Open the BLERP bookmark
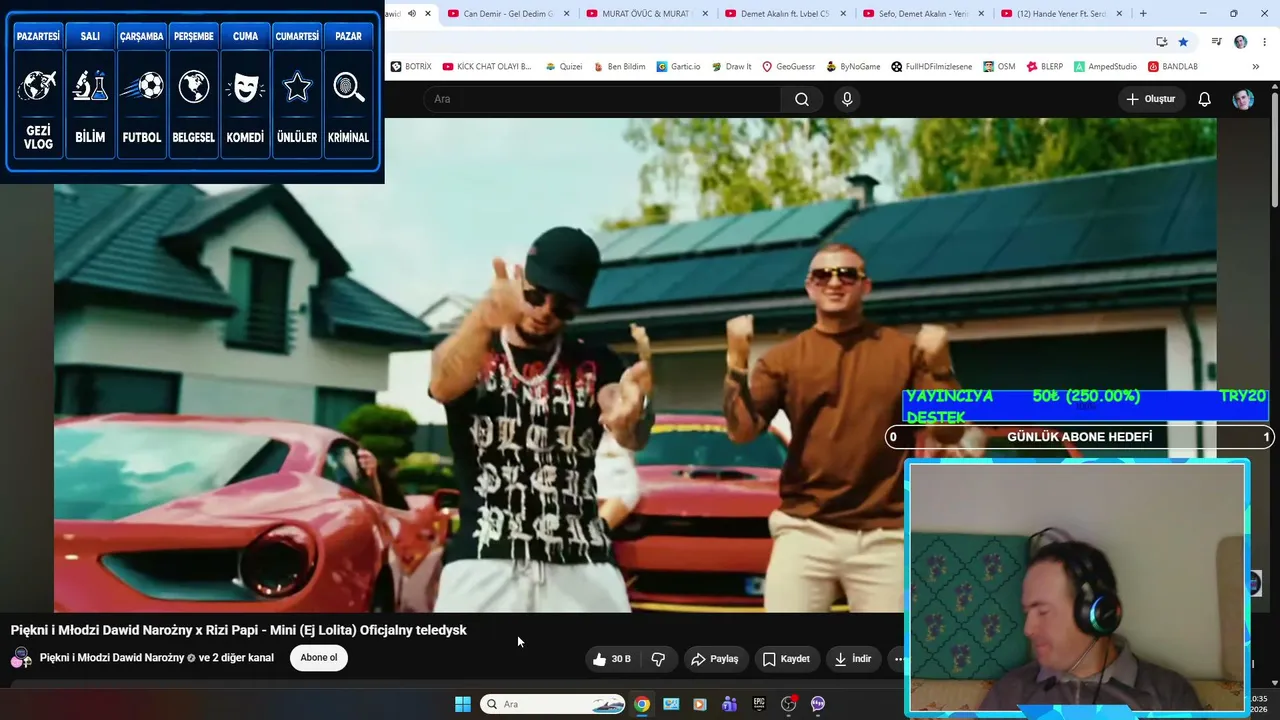 [1045, 67]
